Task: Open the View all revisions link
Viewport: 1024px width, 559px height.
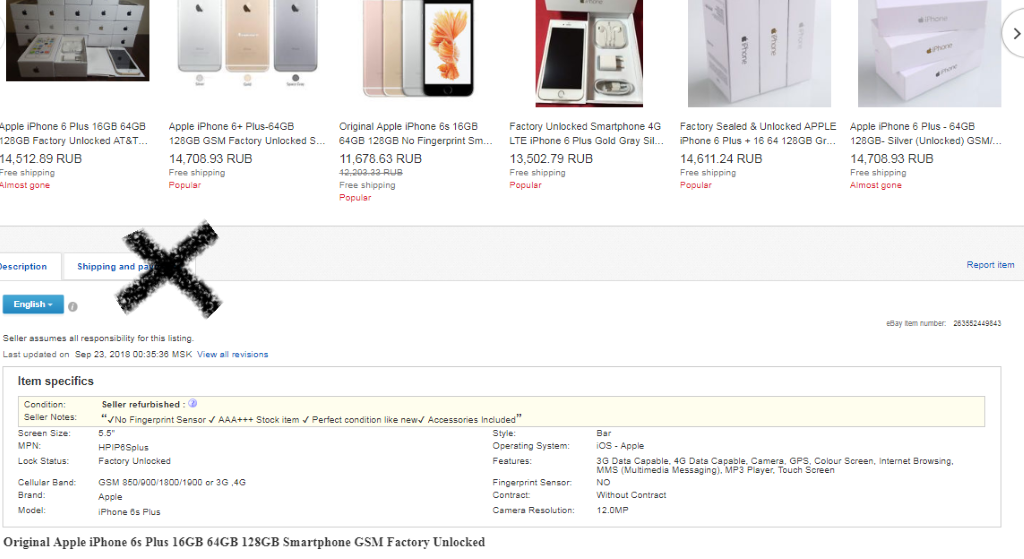Action: coord(232,354)
